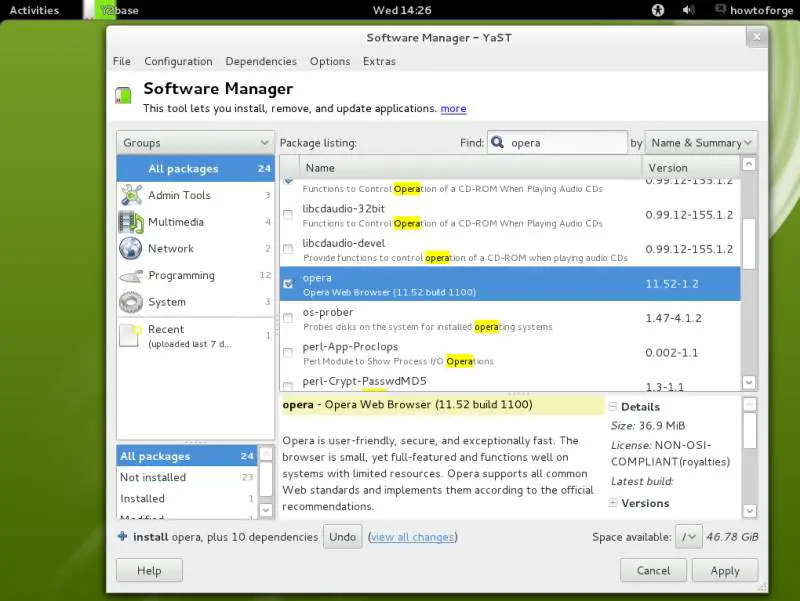Click the Recent document icon
The height and width of the screenshot is (601, 800).
click(130, 335)
